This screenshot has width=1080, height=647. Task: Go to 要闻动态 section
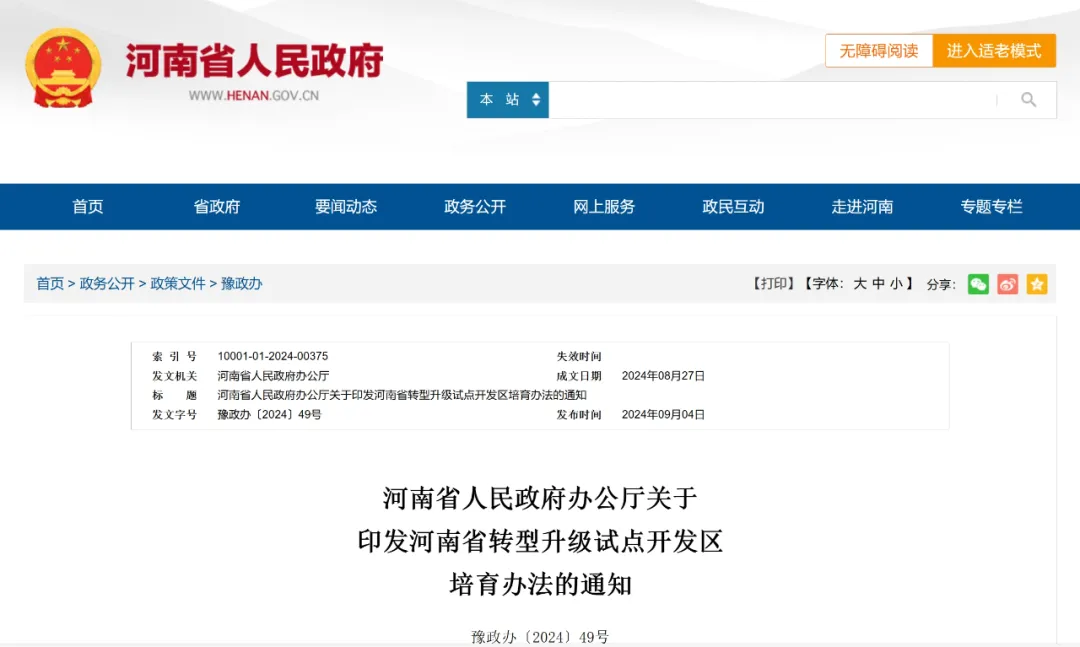[x=346, y=207]
